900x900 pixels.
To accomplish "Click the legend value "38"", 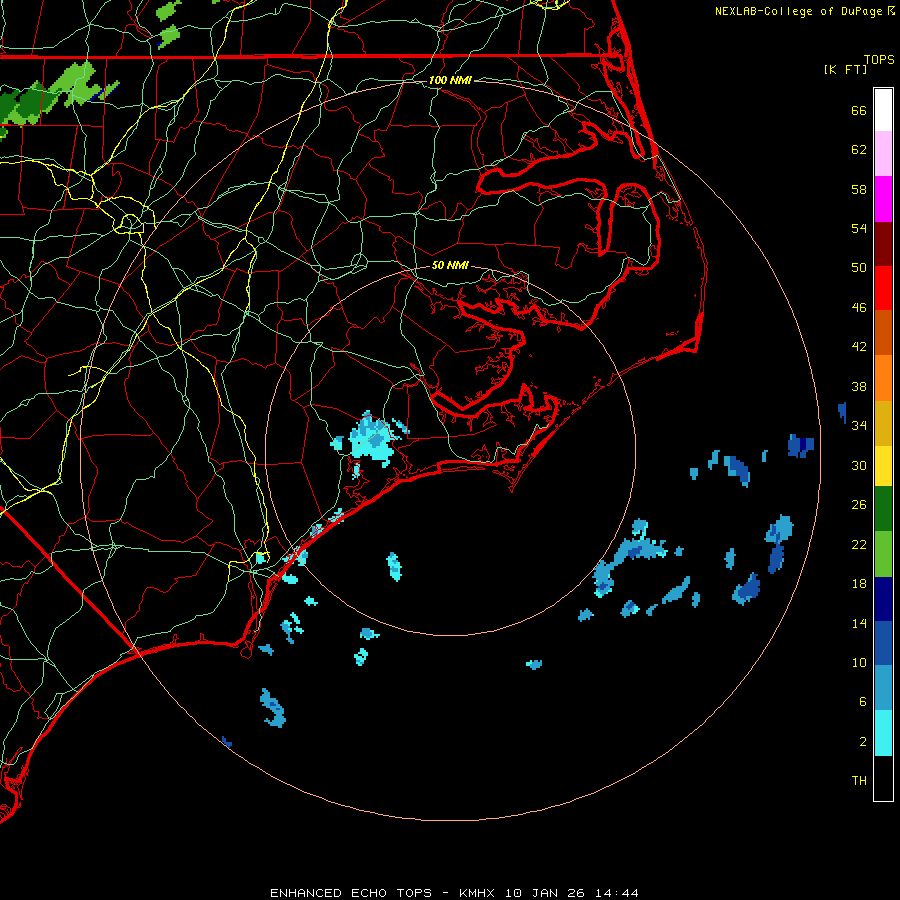I will (x=859, y=386).
